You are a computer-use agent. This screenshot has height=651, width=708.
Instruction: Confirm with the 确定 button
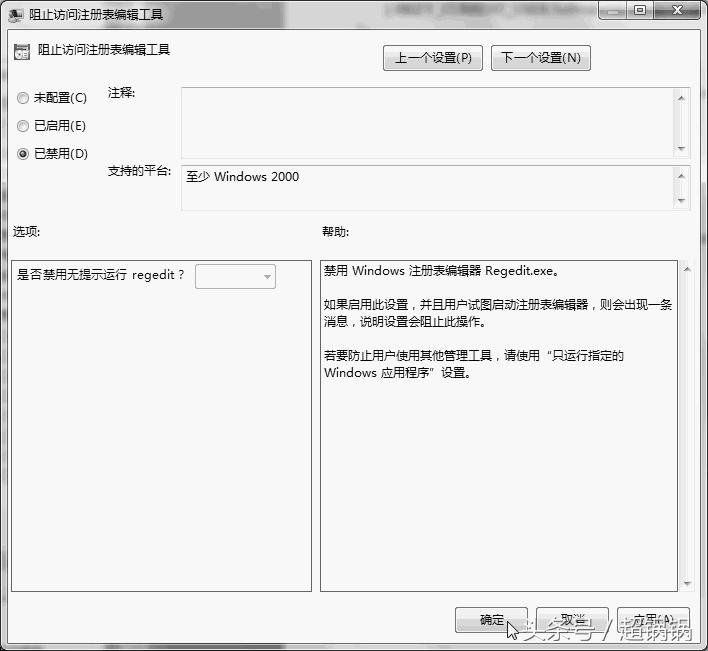pyautogui.click(x=491, y=620)
